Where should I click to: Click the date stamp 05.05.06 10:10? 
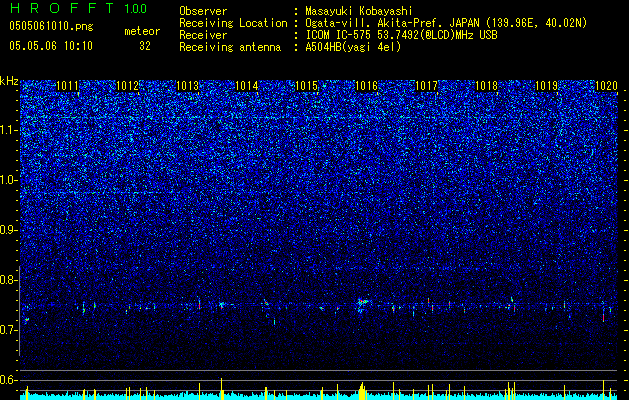51,46
